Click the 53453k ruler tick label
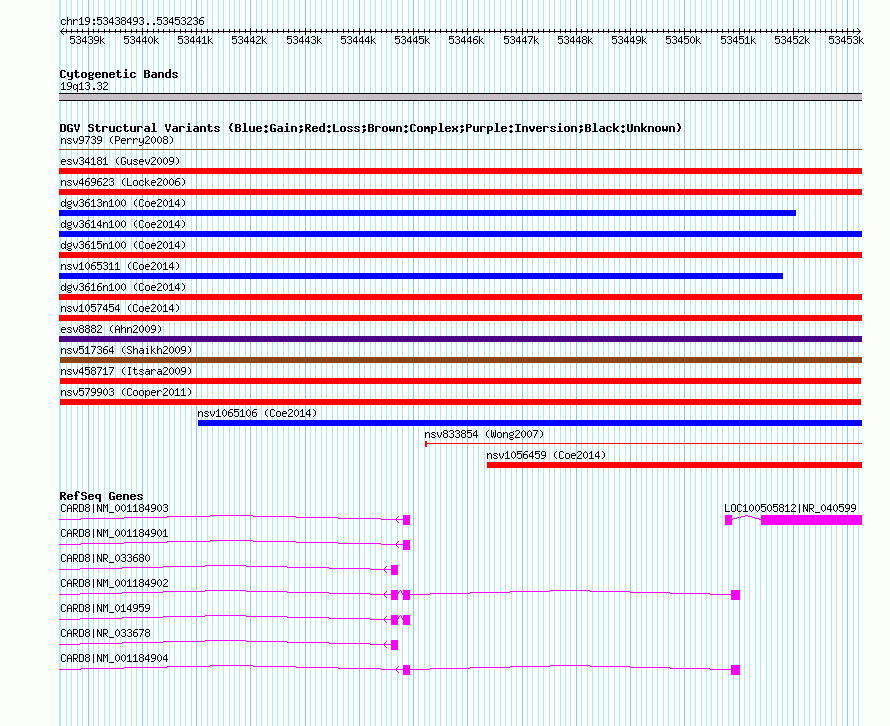Image resolution: width=890 pixels, height=726 pixels. tap(846, 40)
